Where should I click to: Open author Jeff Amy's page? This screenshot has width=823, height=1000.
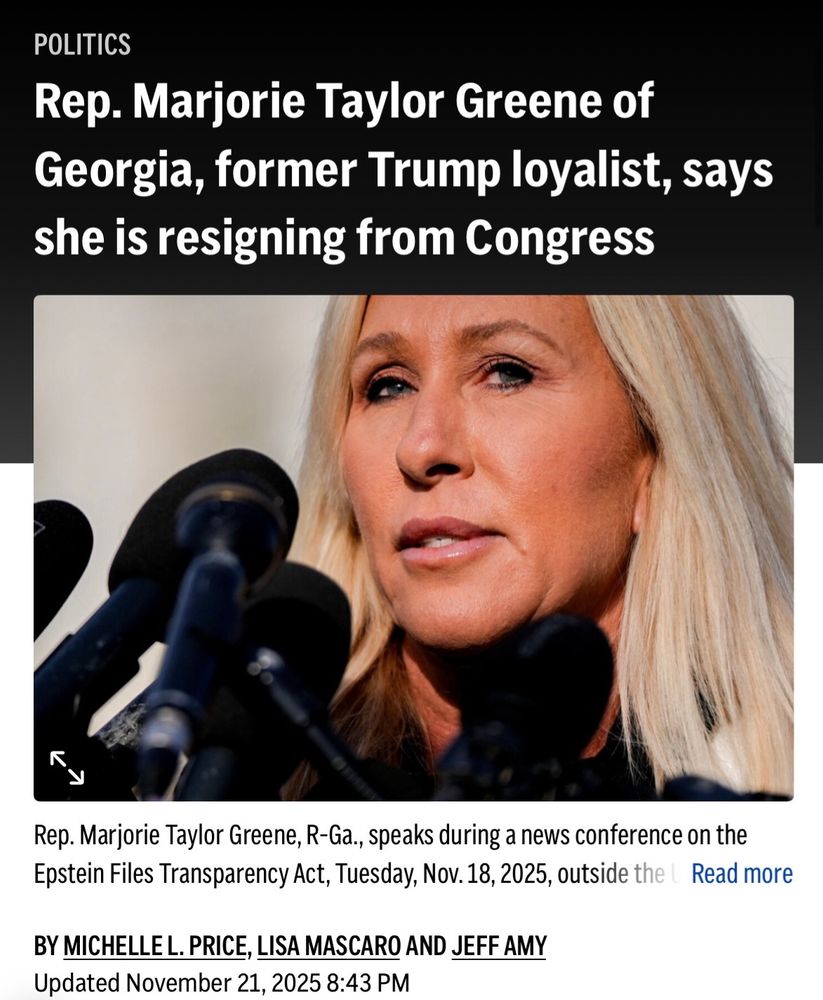point(499,946)
